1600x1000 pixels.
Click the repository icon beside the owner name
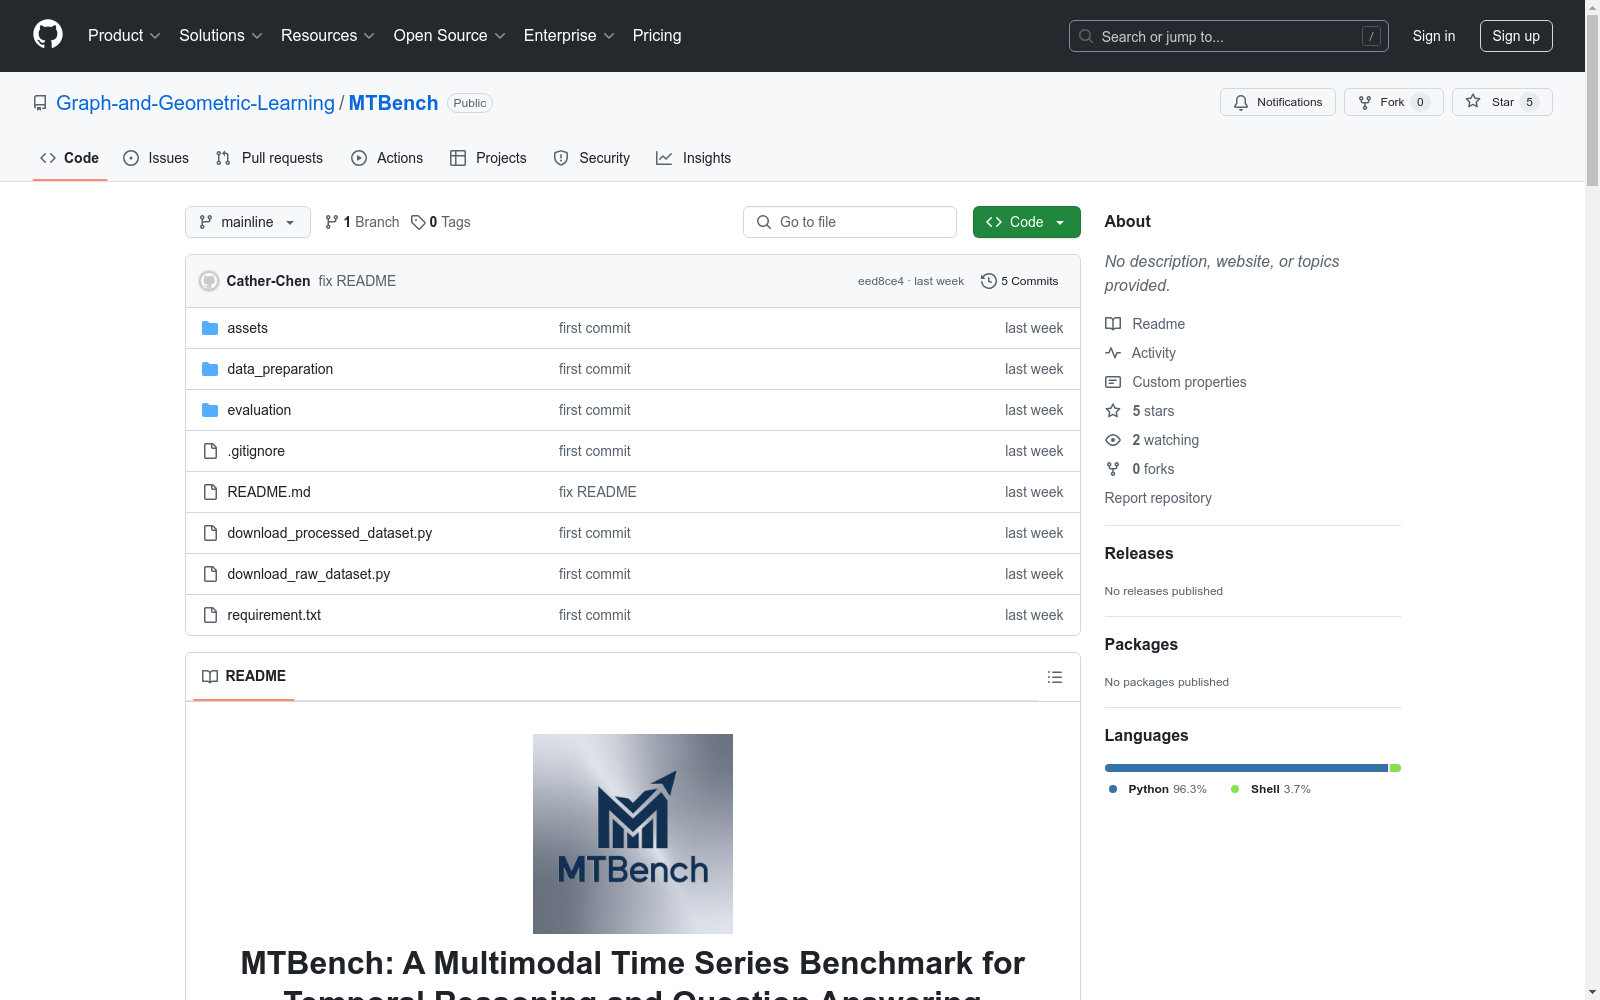[40, 103]
